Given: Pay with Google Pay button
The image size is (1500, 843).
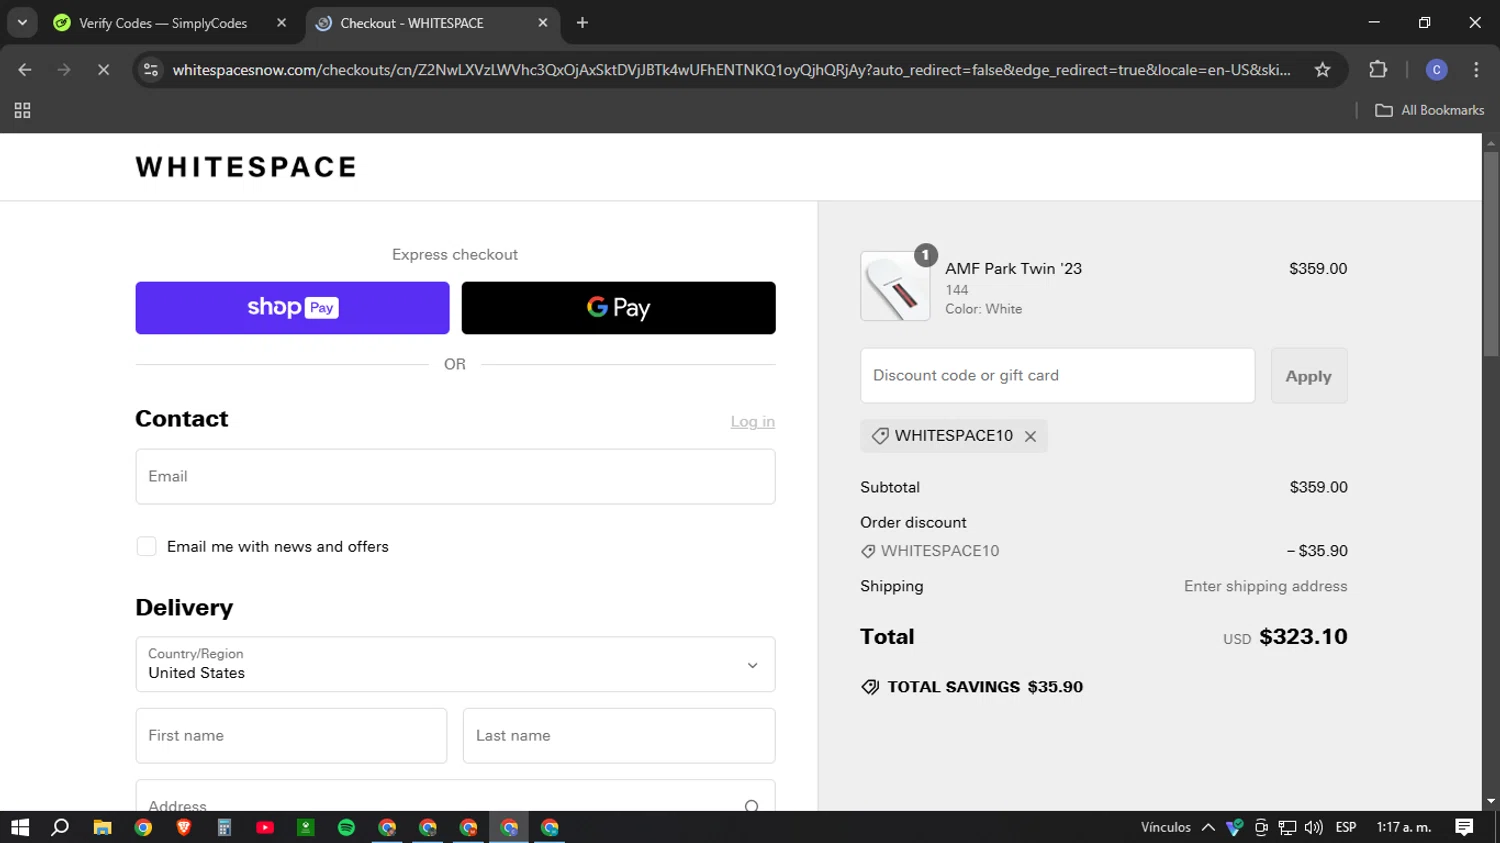Looking at the screenshot, I should coord(618,308).
